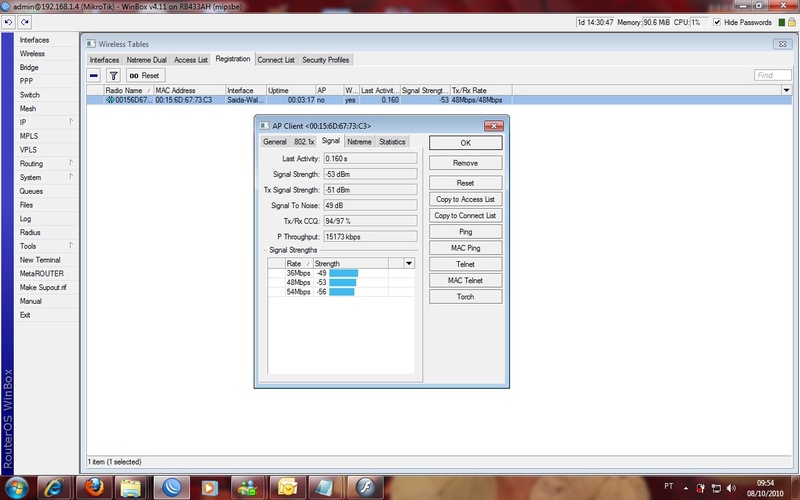This screenshot has width=800, height=500.
Task: Click the yellow padlock icon in top bar
Action: tap(791, 22)
